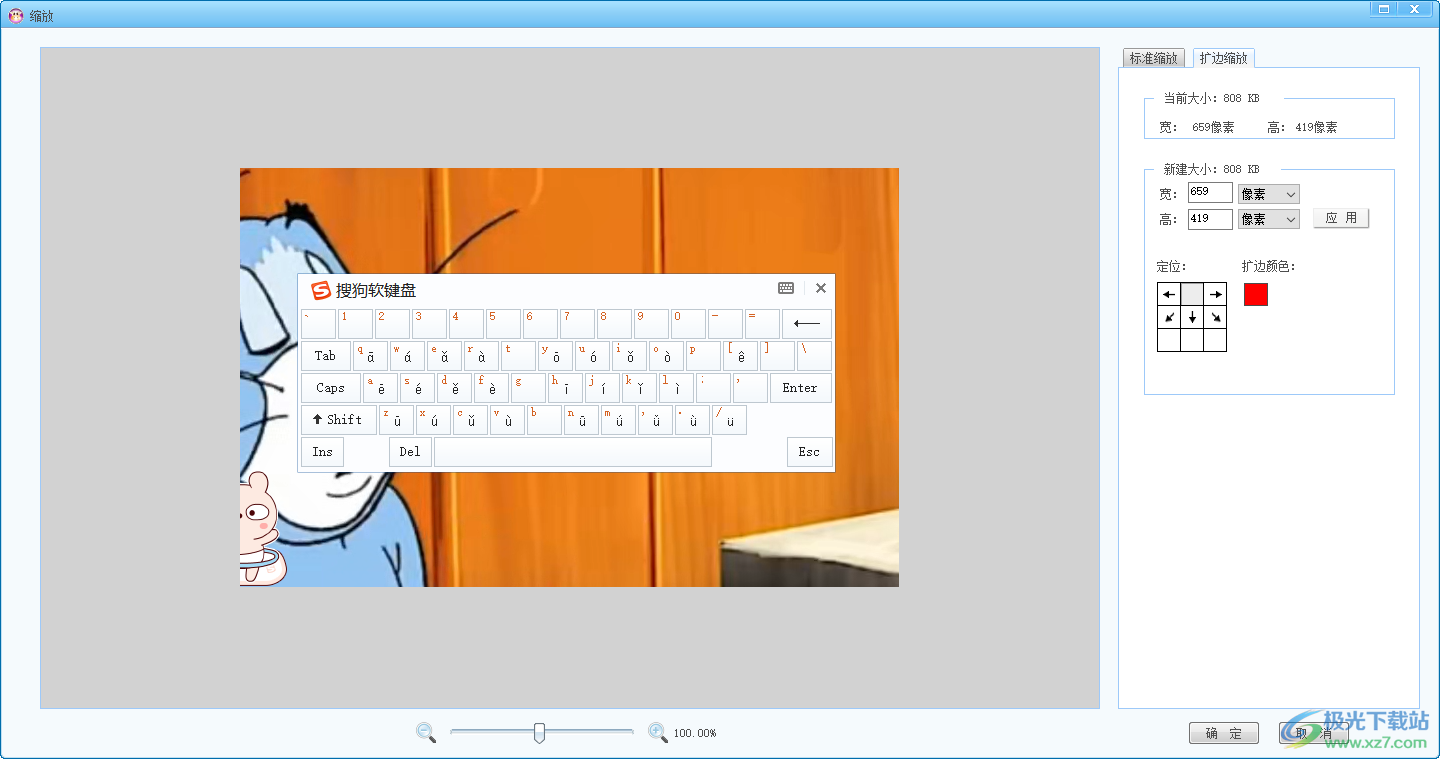Viewport: 1440px width, 759px height.
Task: Click the zoom out magnifier icon
Action: pyautogui.click(x=426, y=733)
